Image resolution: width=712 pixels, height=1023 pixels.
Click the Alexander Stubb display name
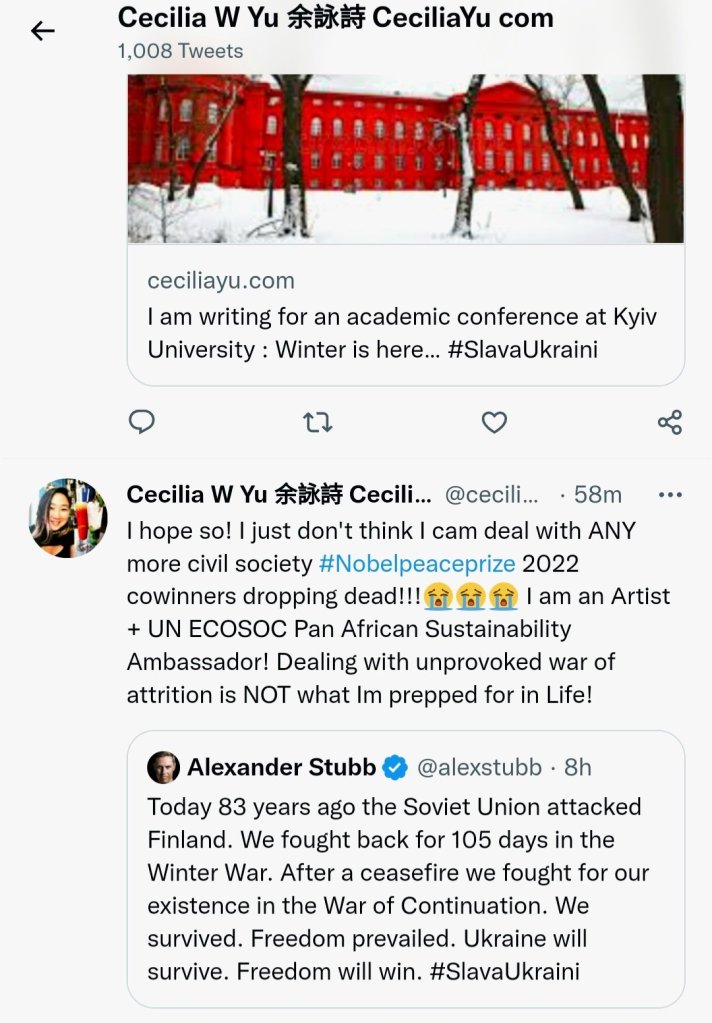tap(281, 767)
